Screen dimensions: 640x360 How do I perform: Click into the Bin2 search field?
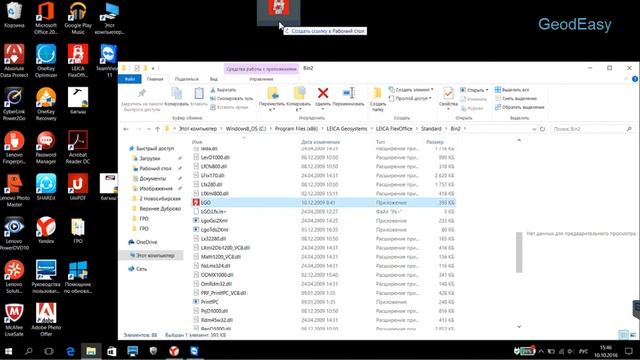(x=592, y=129)
